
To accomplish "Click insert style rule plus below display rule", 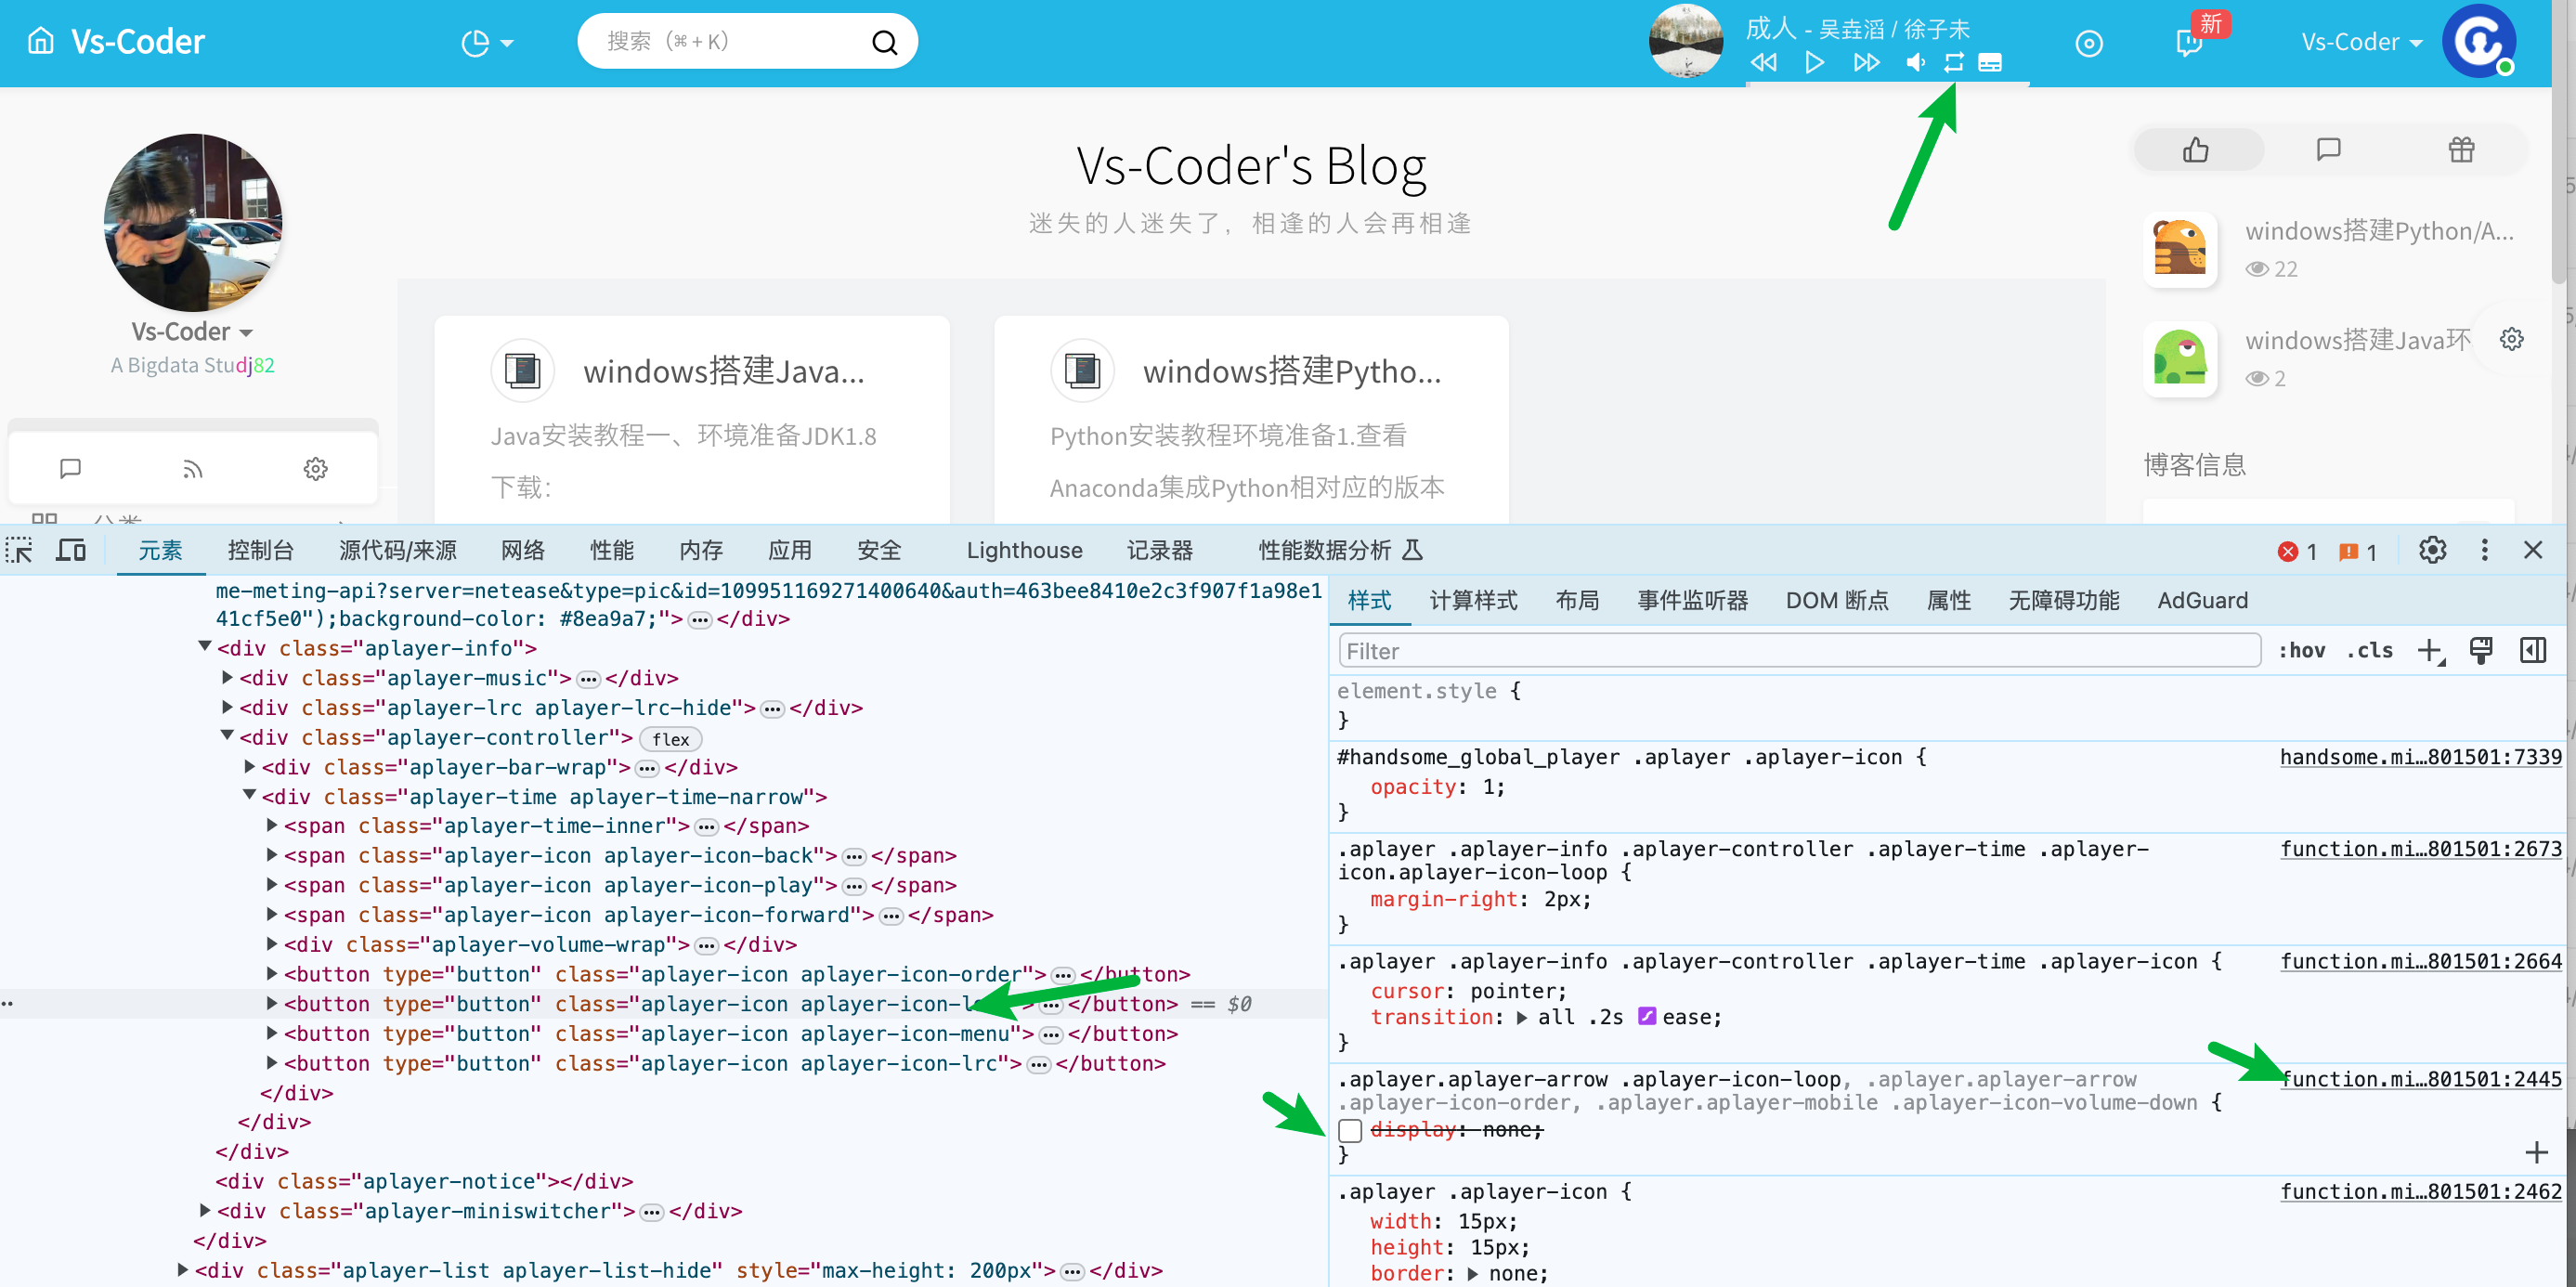I will point(2536,1153).
